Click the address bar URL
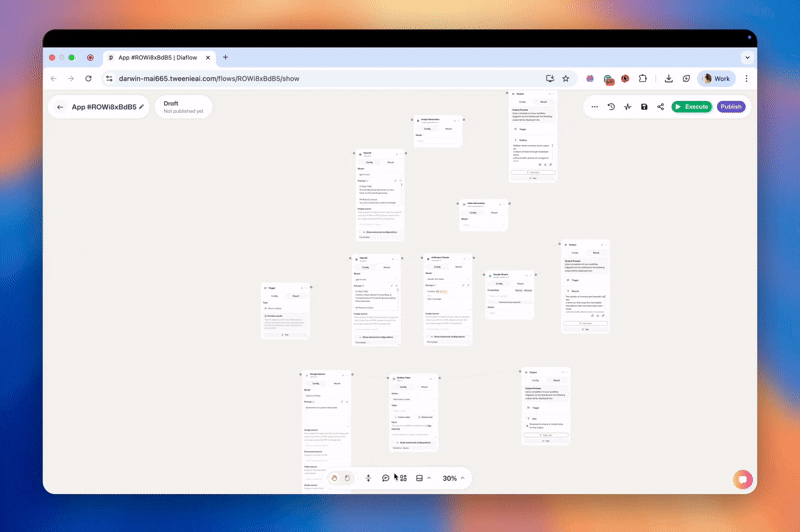The width and height of the screenshot is (800, 532). pyautogui.click(x=209, y=79)
